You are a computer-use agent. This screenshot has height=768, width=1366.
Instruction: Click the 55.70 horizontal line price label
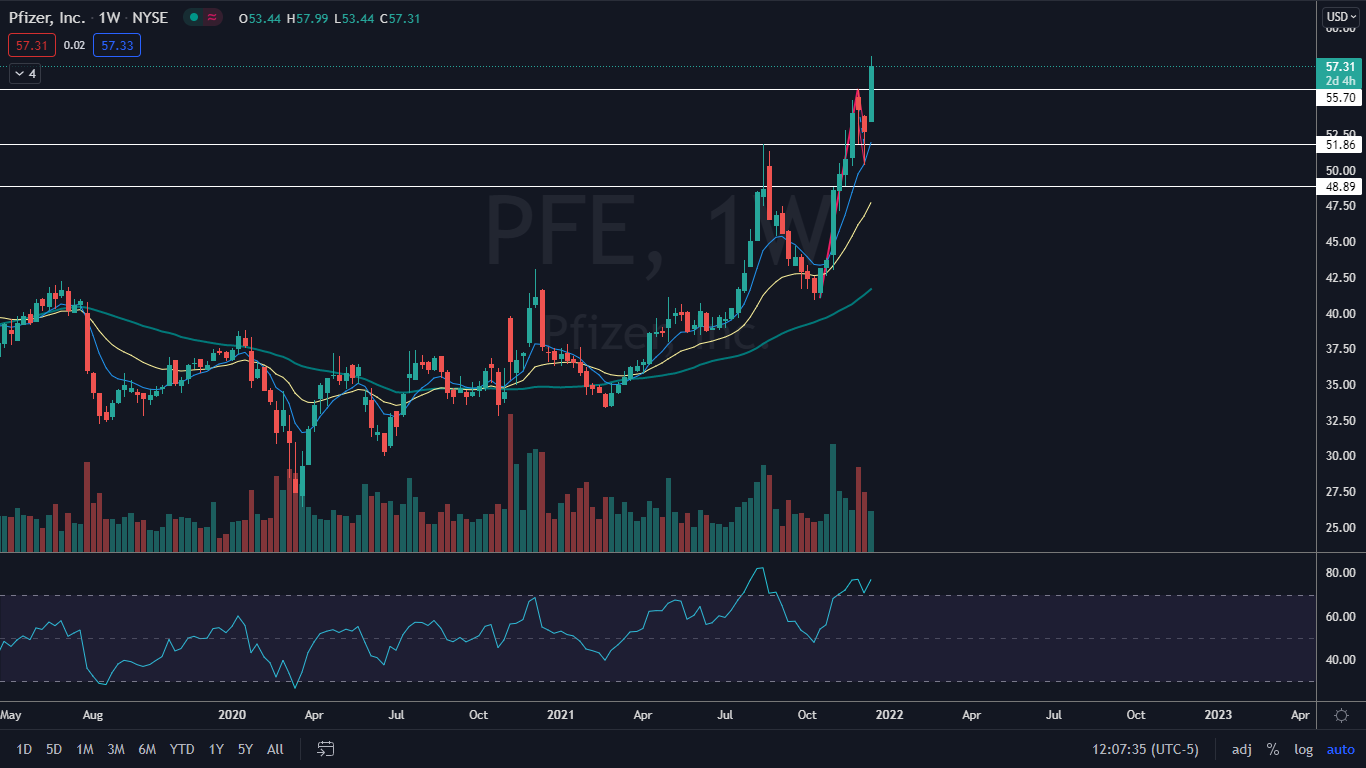pos(1340,98)
